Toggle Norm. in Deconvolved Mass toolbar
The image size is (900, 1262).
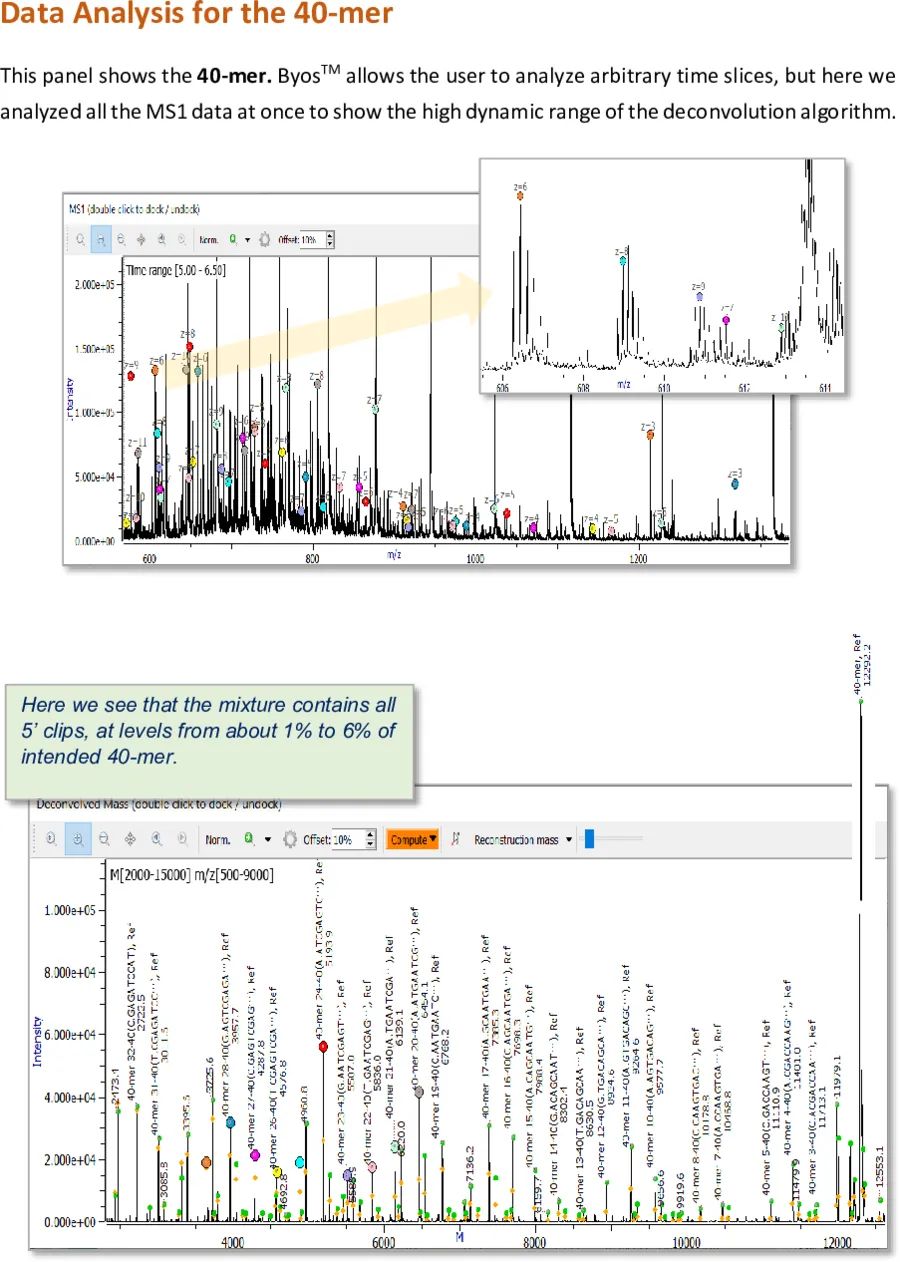pyautogui.click(x=218, y=840)
